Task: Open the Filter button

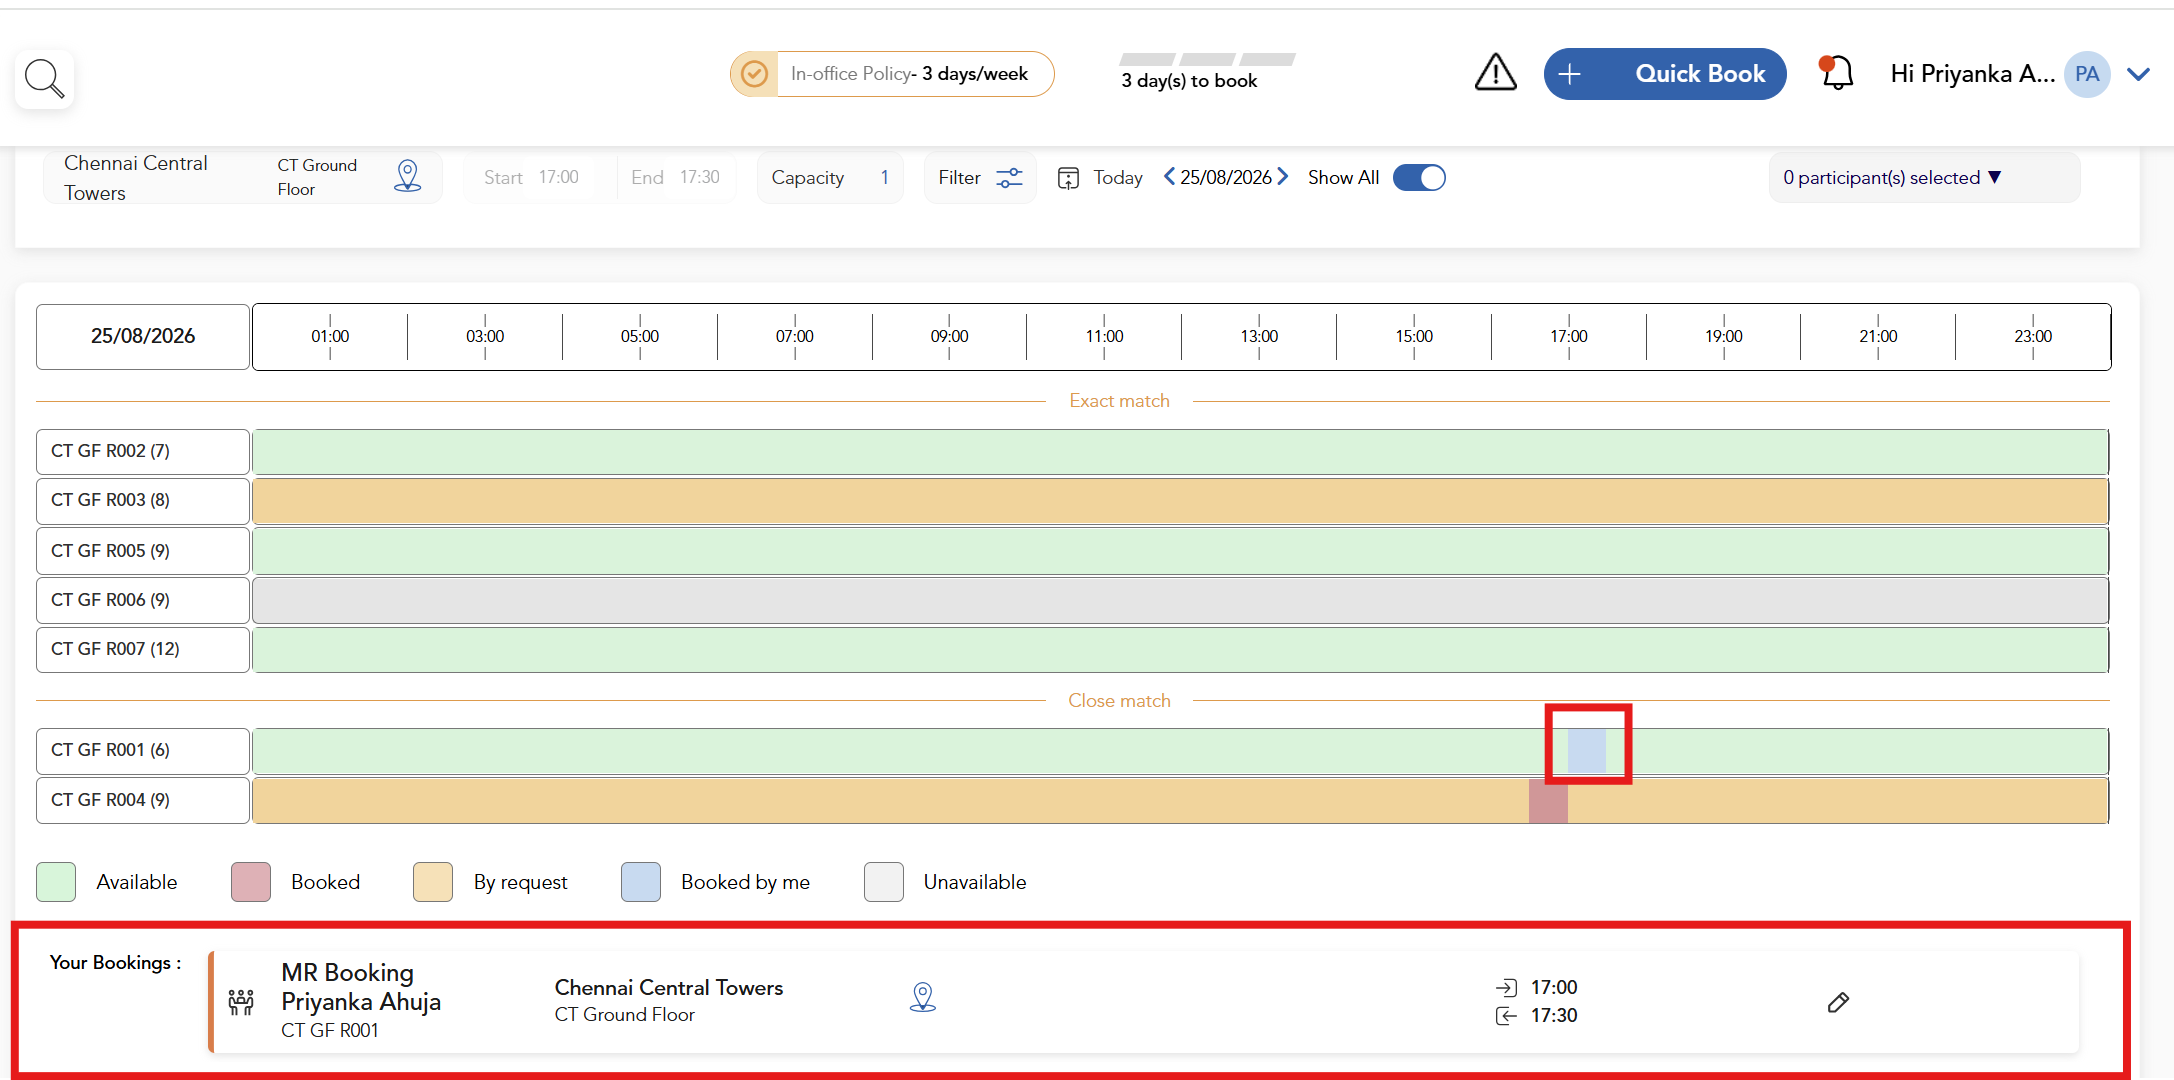Action: [980, 178]
